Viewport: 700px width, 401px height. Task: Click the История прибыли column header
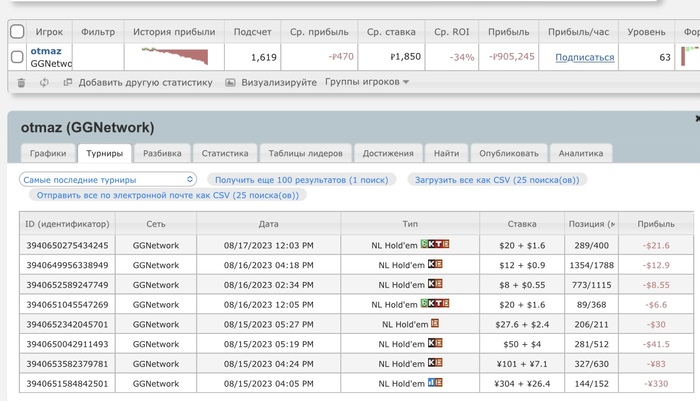click(x=174, y=32)
